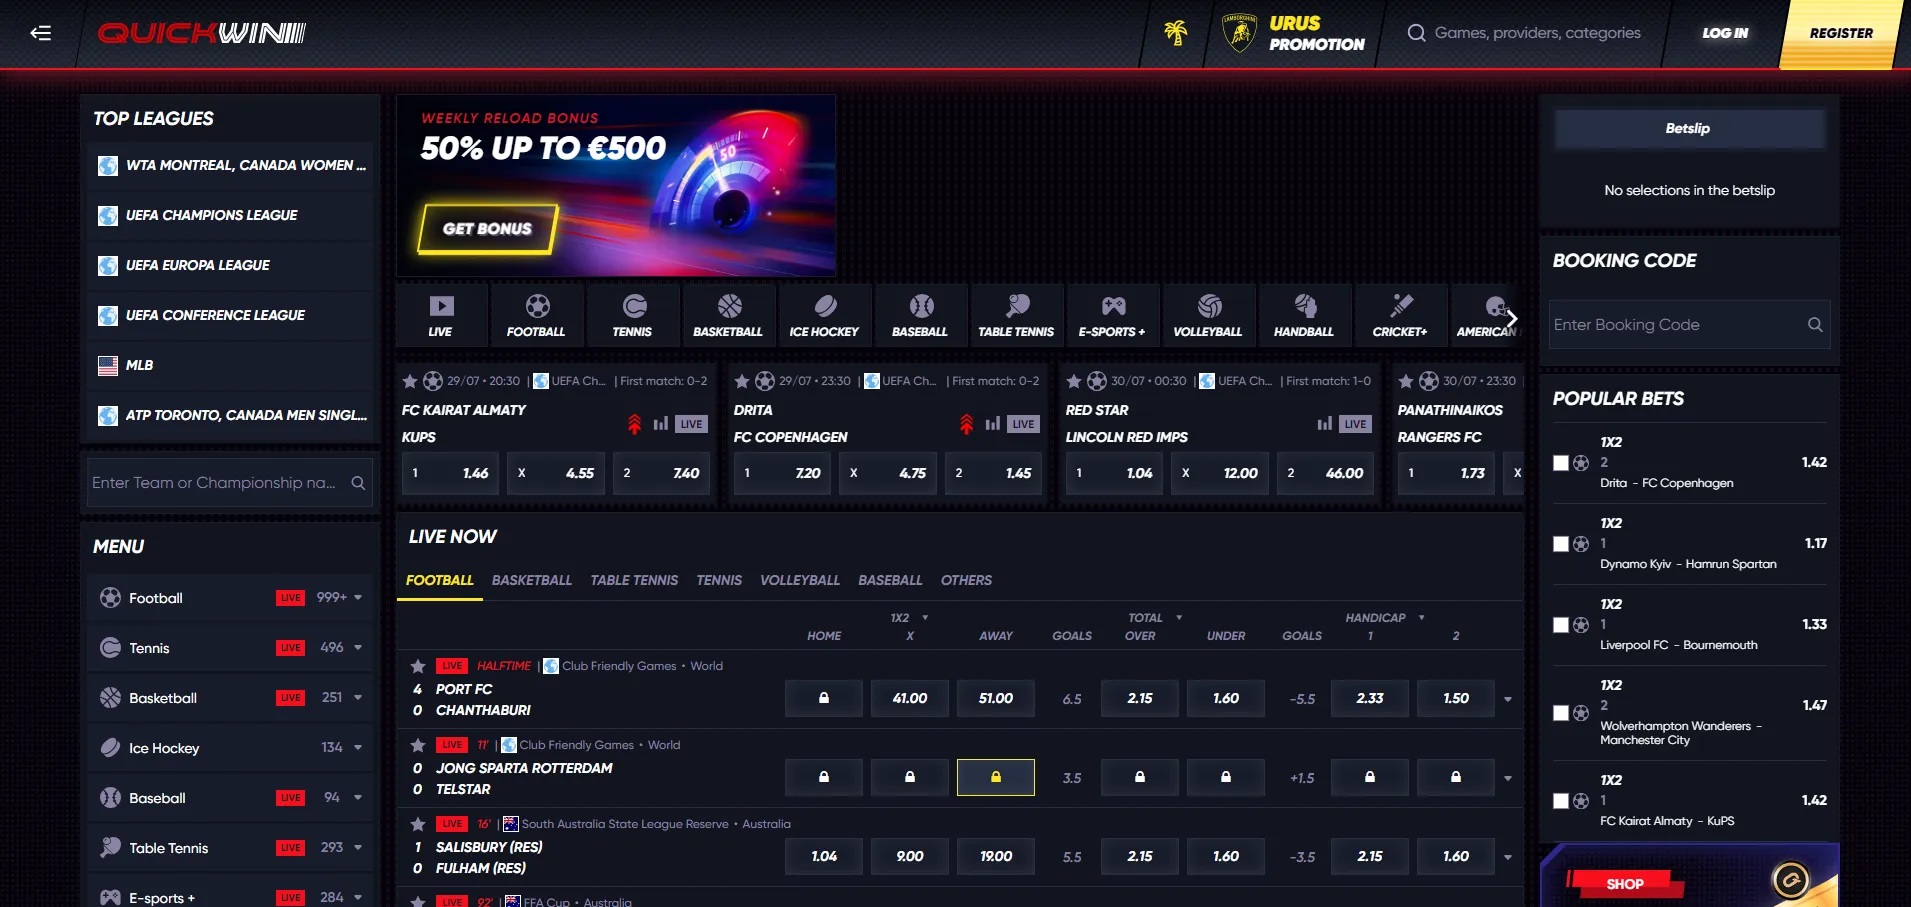The height and width of the screenshot is (907, 1911).
Task: Check the Dynamo Kyiv - Hamrun Spartan selection
Action: tap(1560, 544)
